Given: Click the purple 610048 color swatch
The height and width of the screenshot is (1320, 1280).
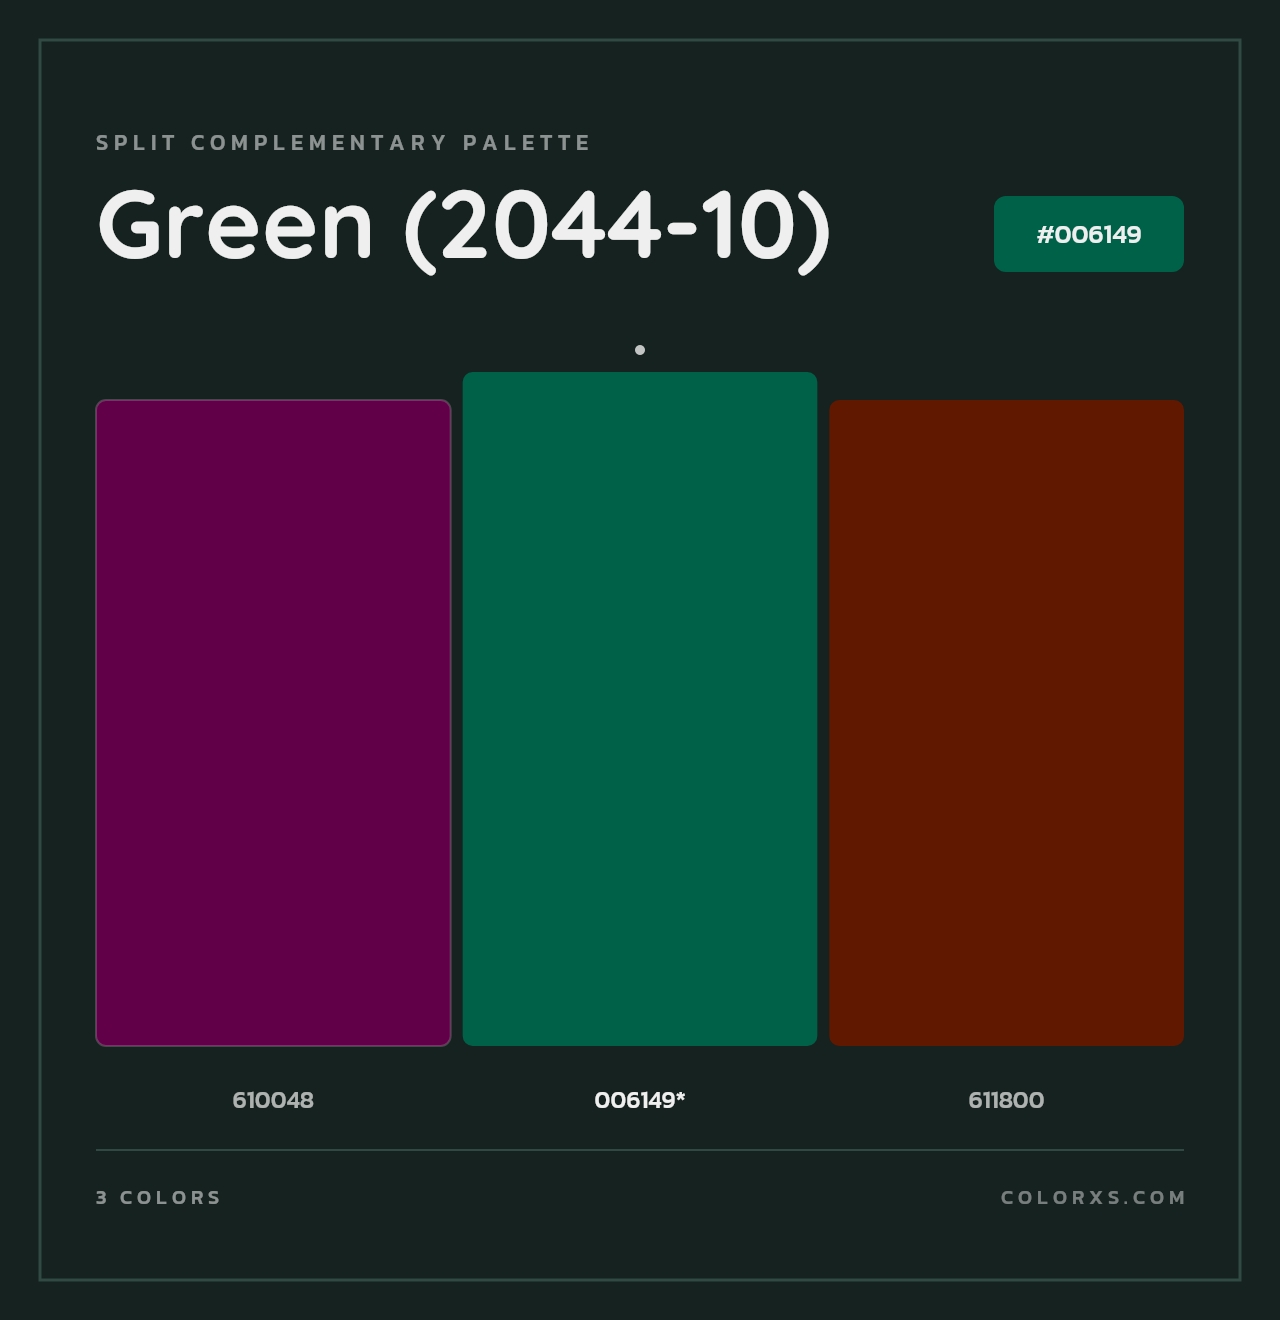Looking at the screenshot, I should (x=273, y=723).
